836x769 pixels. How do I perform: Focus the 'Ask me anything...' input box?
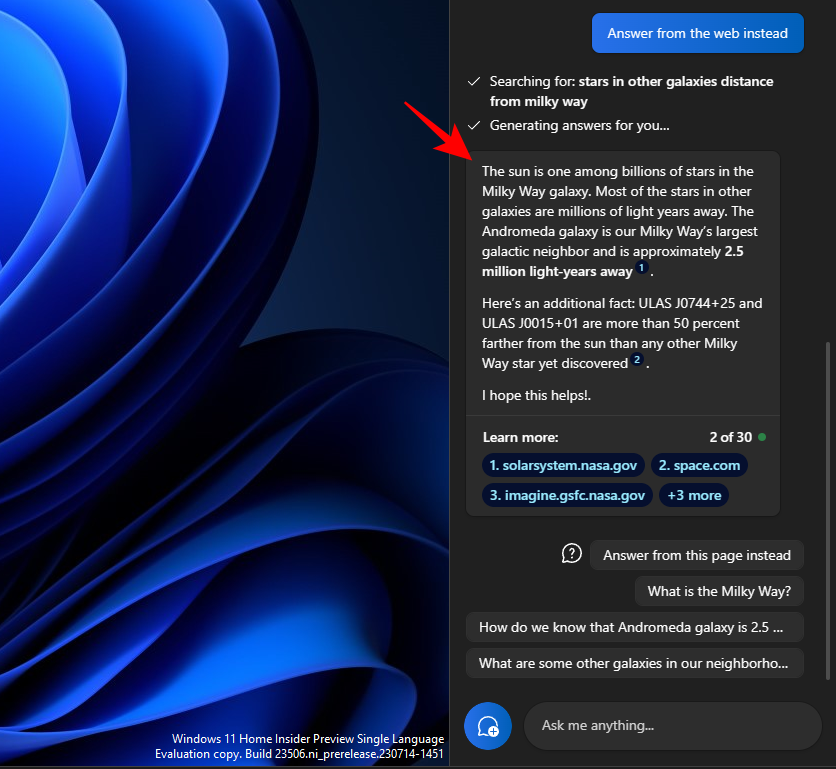click(673, 726)
